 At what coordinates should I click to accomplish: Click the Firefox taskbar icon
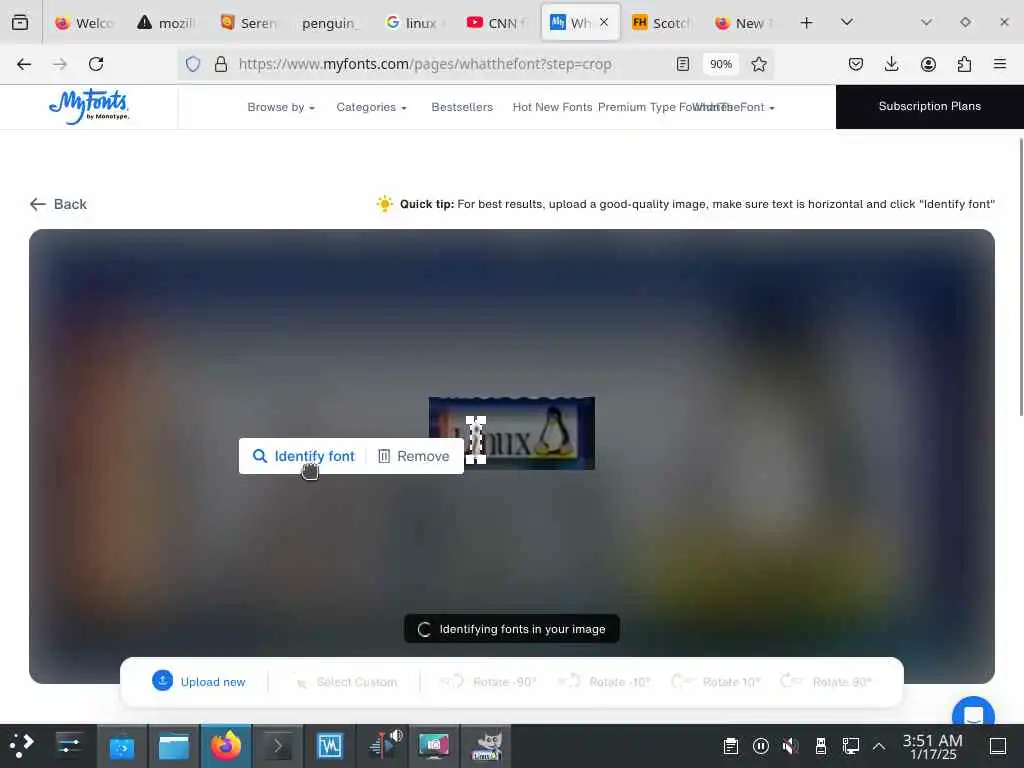point(226,746)
